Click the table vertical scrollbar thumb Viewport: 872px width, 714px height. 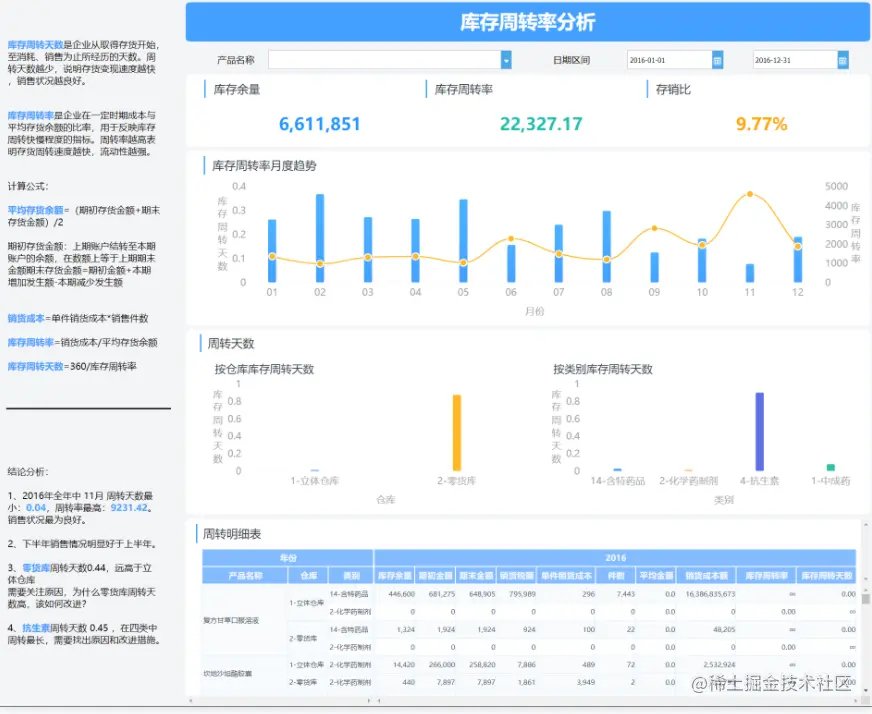[x=865, y=598]
